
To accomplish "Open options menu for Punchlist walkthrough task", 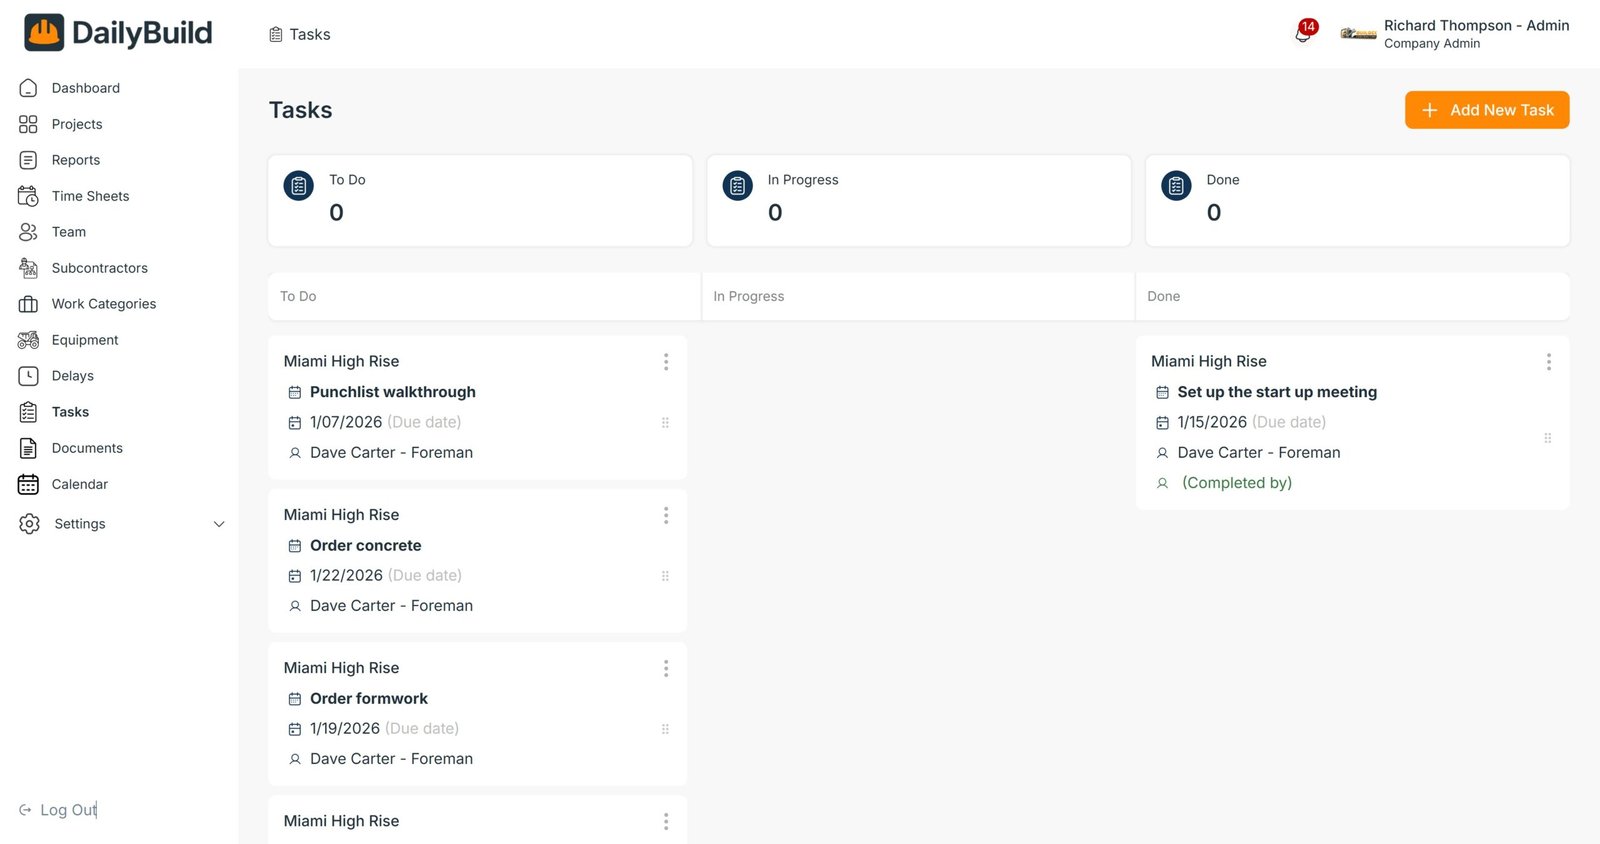I will (x=666, y=362).
